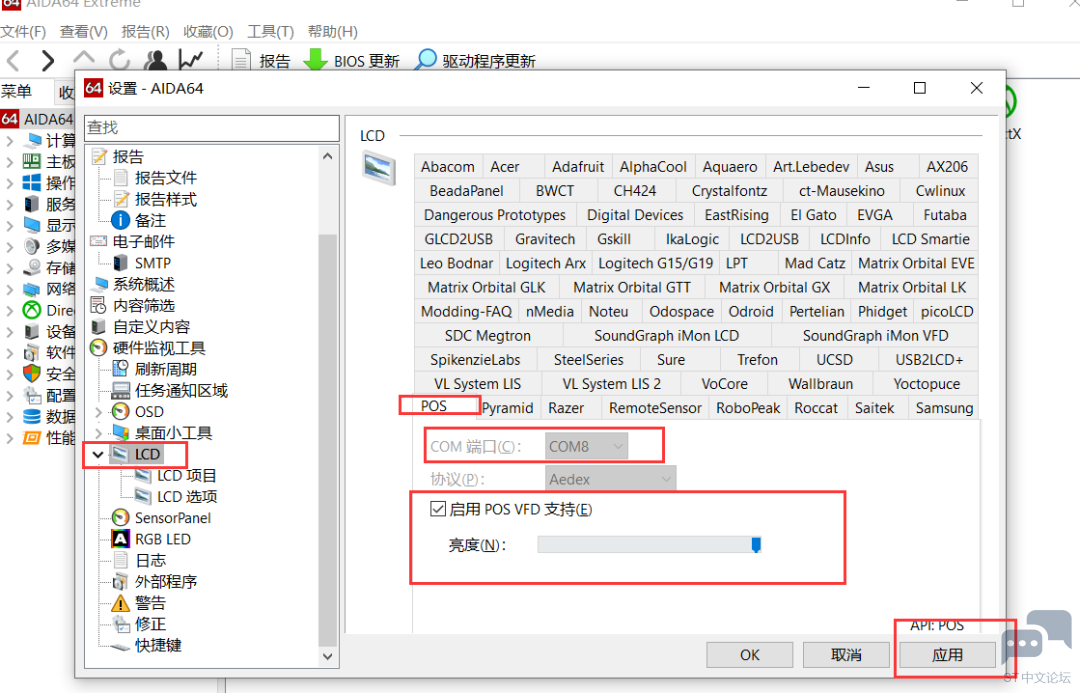Switch to the Abacom tab
This screenshot has height=693, width=1080.
pos(448,167)
